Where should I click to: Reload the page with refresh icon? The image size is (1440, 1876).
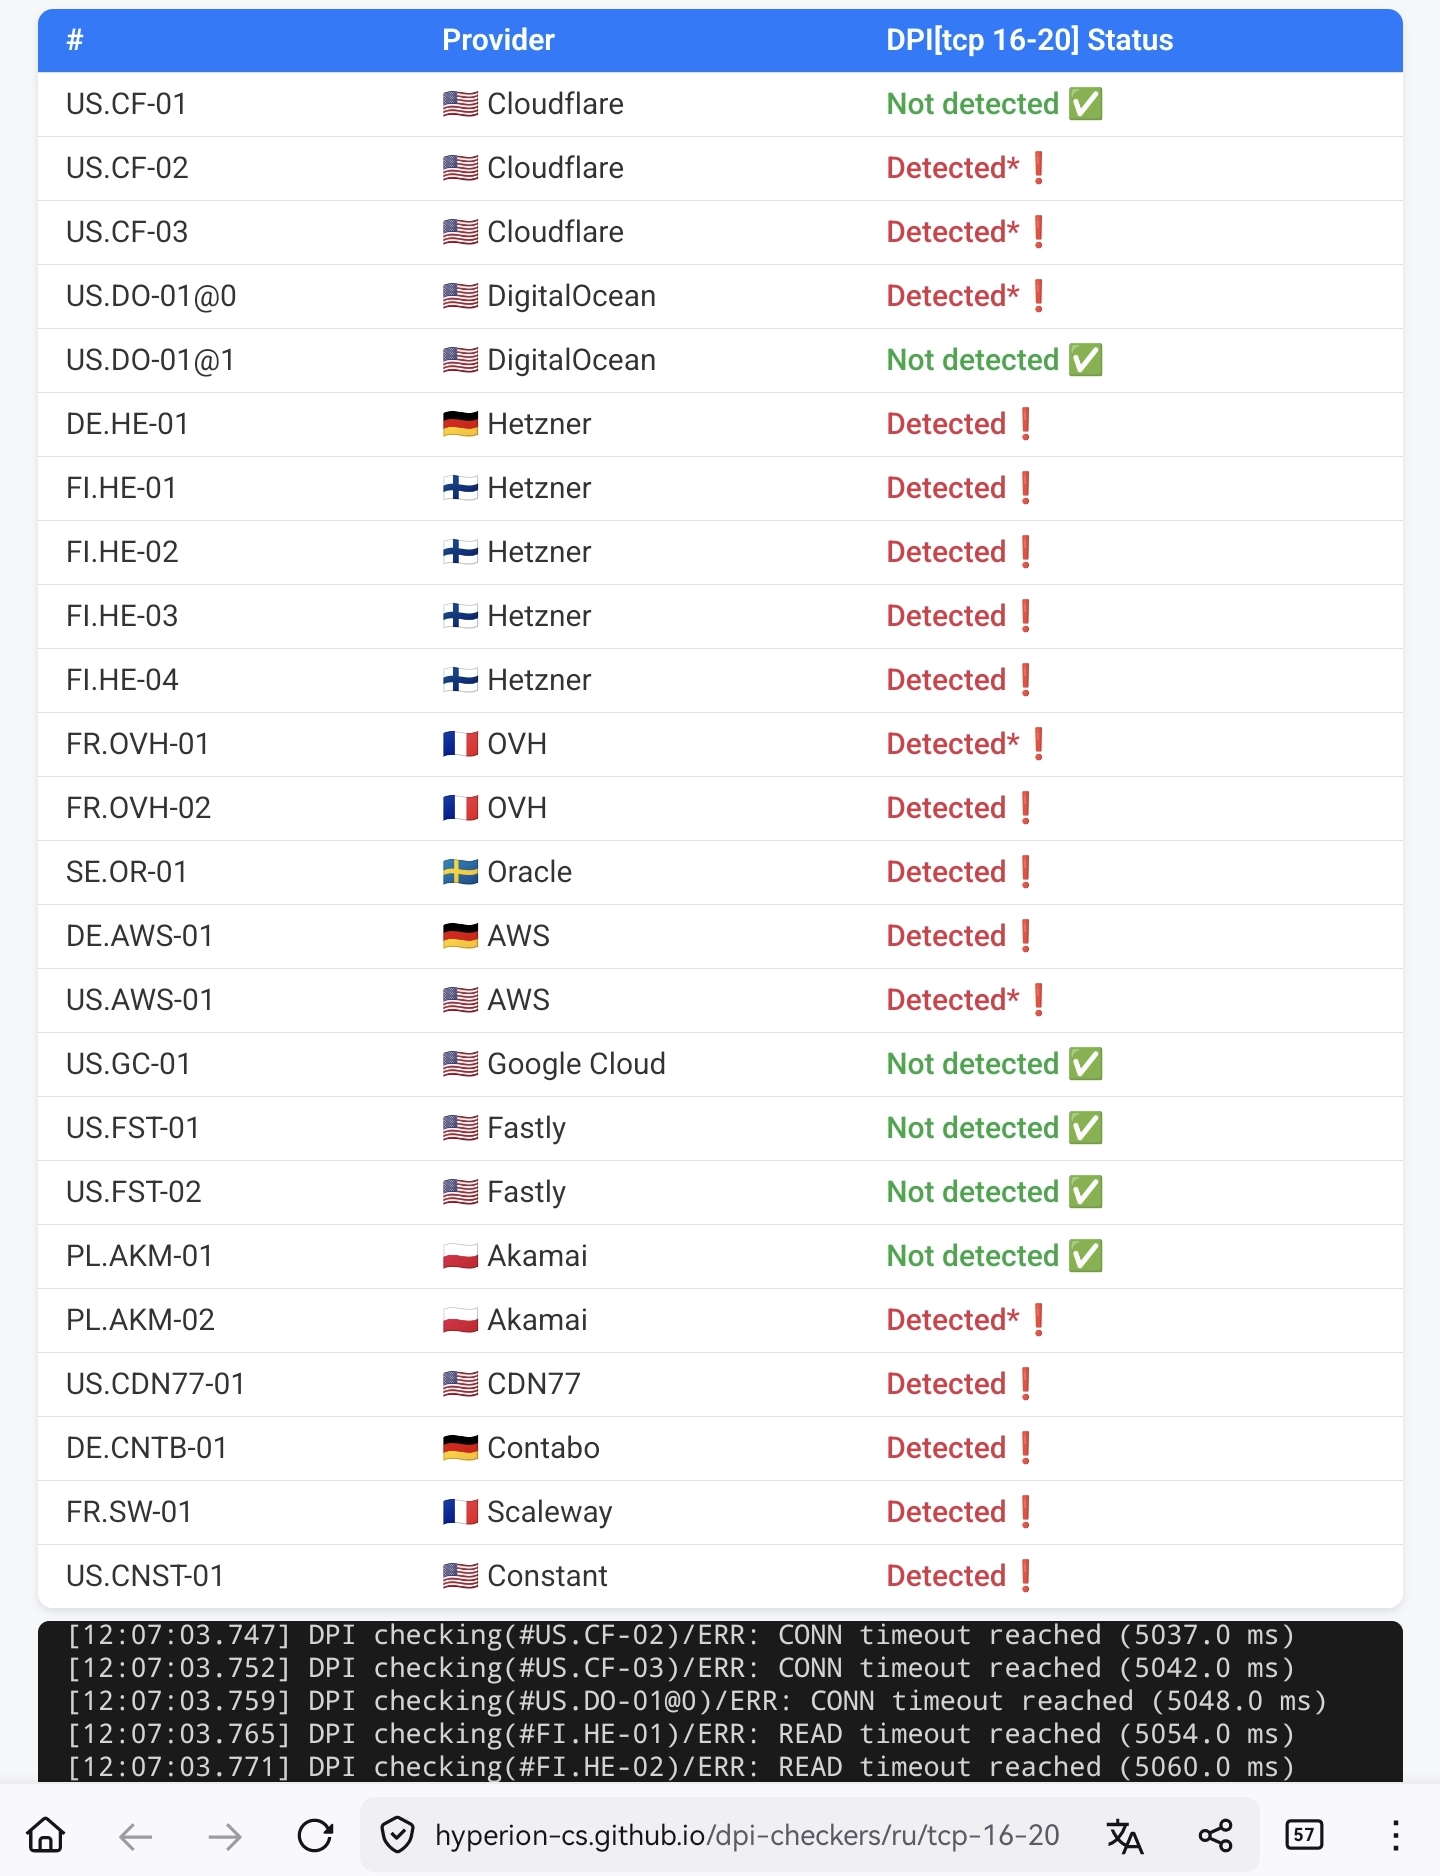click(315, 1835)
